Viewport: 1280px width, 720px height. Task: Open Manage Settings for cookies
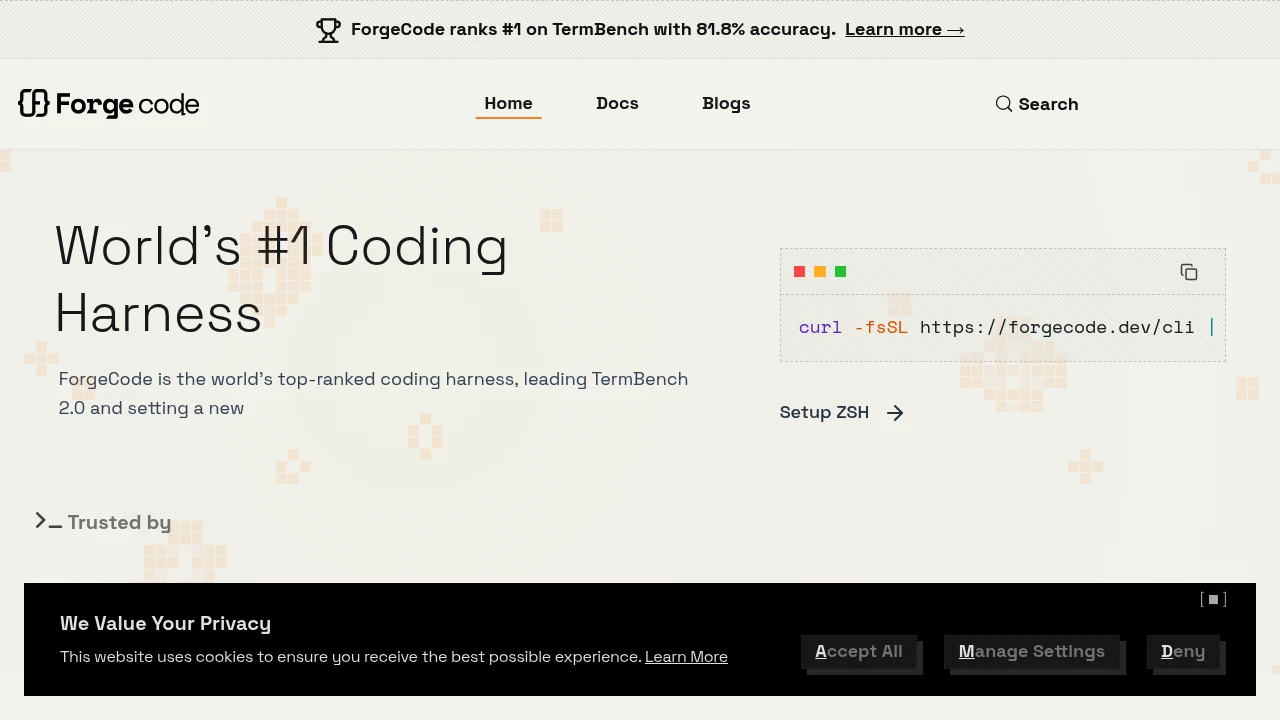1032,652
